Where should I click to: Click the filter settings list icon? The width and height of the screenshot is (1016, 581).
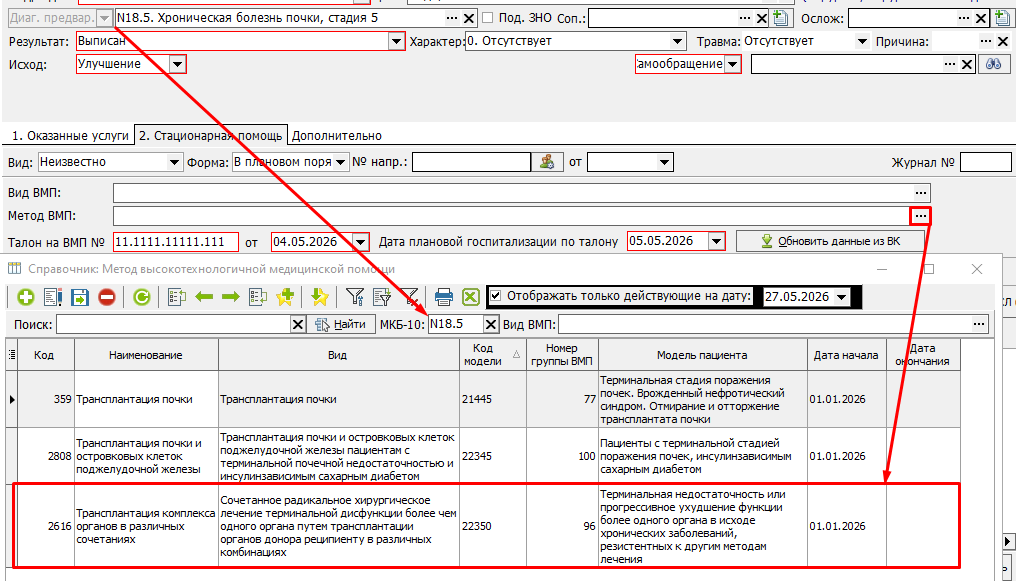382,297
